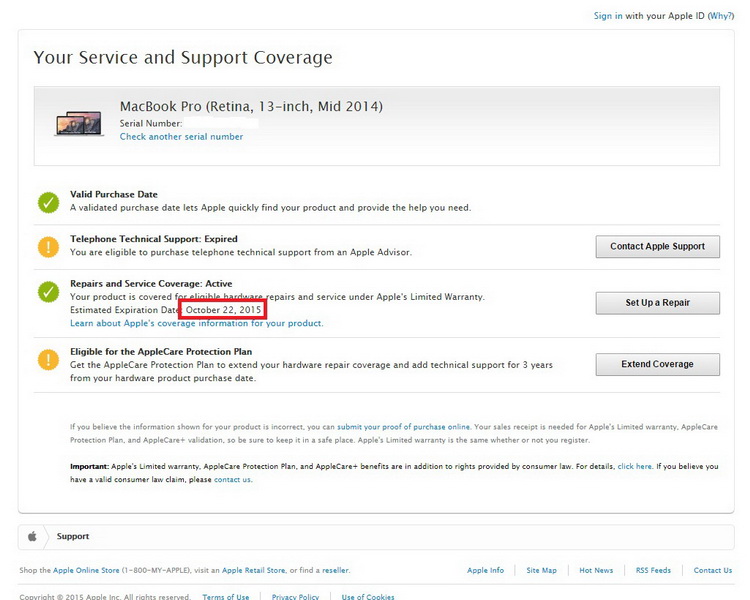Select Support in the breadcrumb bar
Image resolution: width=750 pixels, height=600 pixels.
pos(73,536)
